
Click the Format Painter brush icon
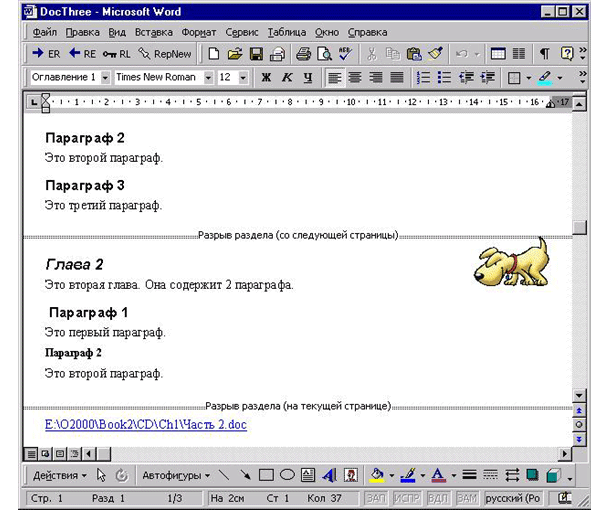coord(435,54)
